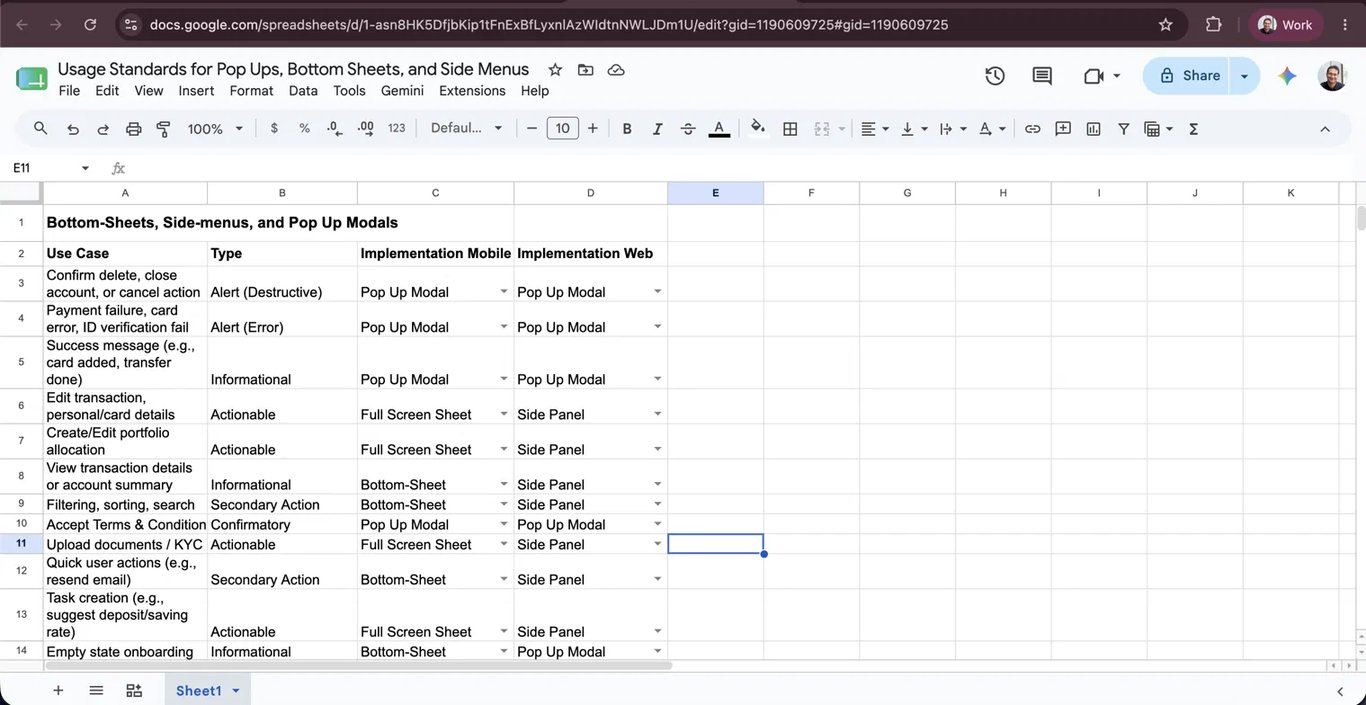Click the font size field
The height and width of the screenshot is (705, 1366).
point(563,128)
